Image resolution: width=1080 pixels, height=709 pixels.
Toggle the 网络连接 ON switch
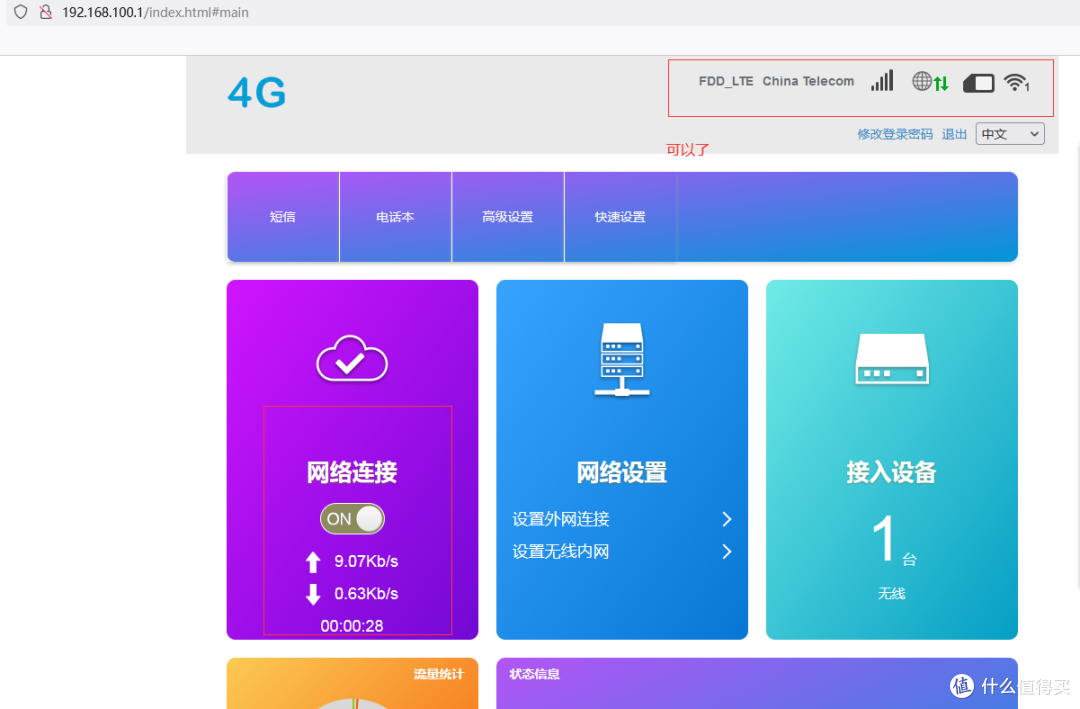[x=352, y=519]
